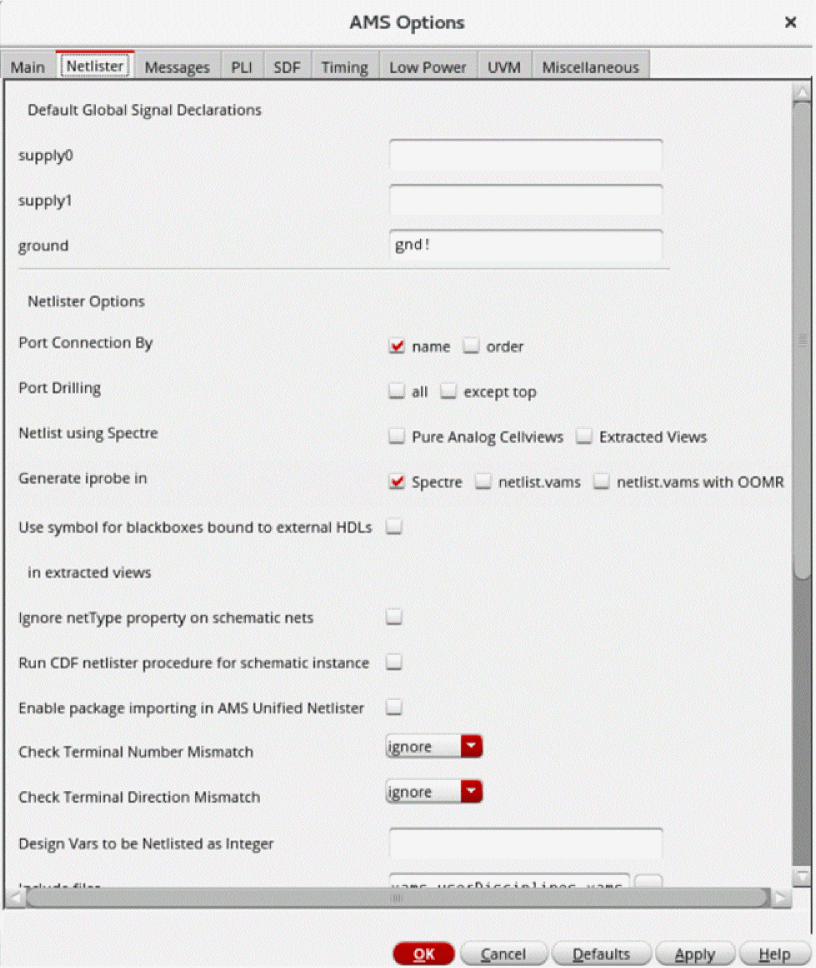Click the supply1 input field
The image size is (816, 968).
(x=526, y=200)
